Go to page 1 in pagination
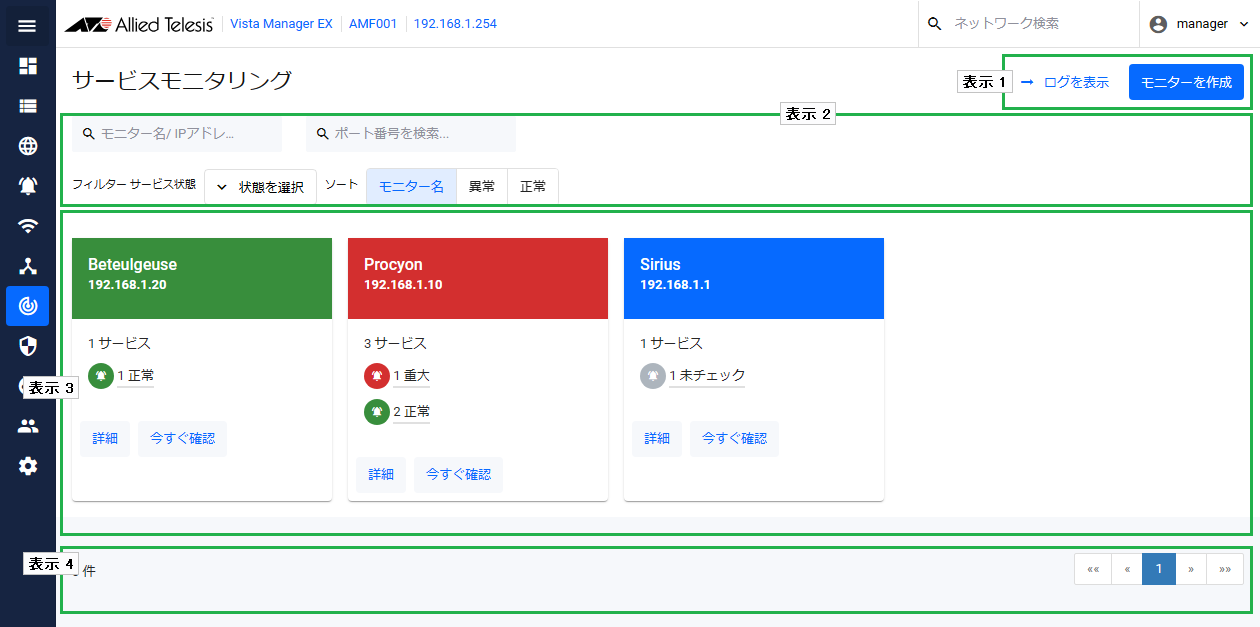Screen dimensions: 1260x627 click(1158, 569)
